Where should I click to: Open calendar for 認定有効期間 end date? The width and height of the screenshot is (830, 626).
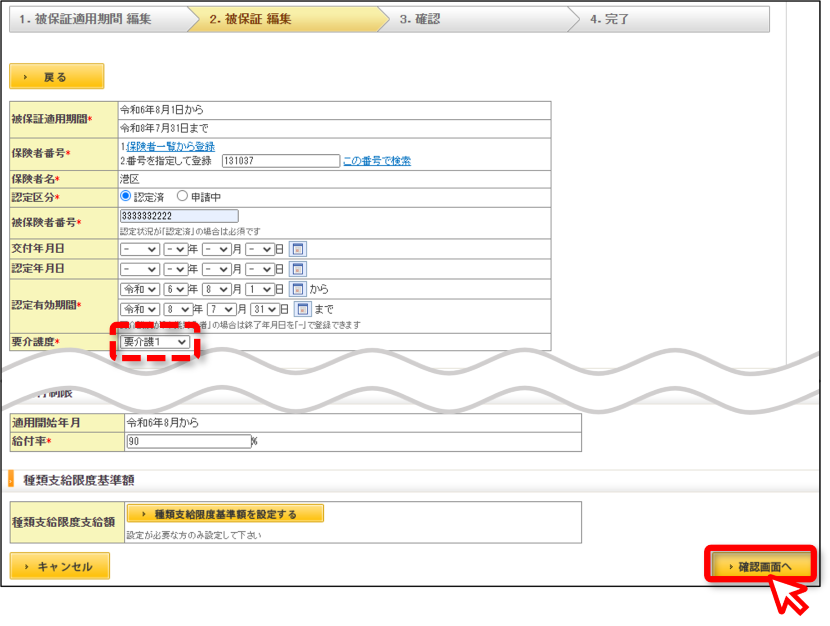click(303, 309)
